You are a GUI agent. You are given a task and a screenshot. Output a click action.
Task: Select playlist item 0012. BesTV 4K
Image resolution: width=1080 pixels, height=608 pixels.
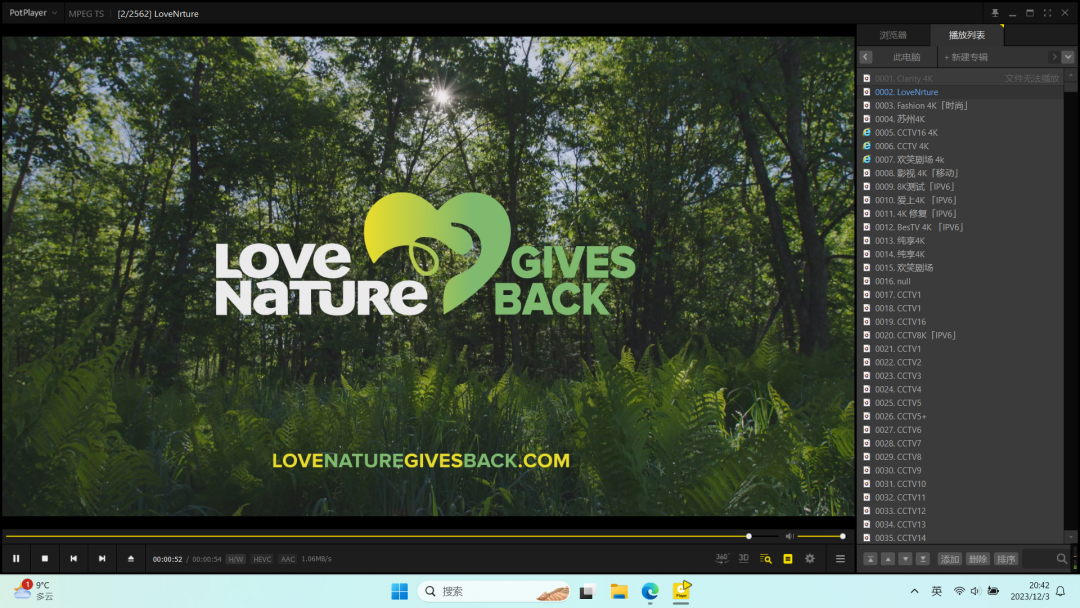click(x=962, y=227)
